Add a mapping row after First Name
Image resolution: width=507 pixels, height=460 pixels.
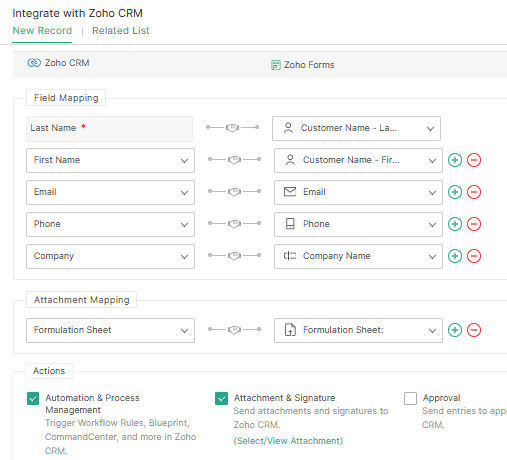455,160
